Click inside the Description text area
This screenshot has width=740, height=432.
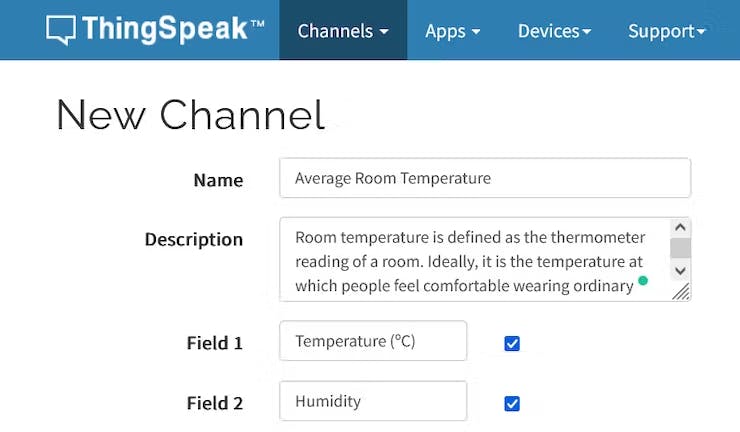pos(470,260)
